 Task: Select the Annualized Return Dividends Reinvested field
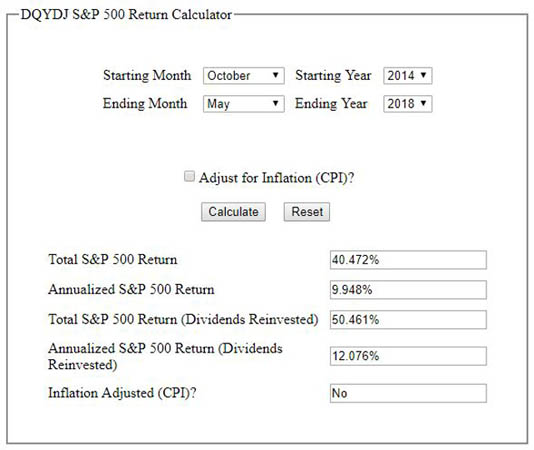click(408, 356)
